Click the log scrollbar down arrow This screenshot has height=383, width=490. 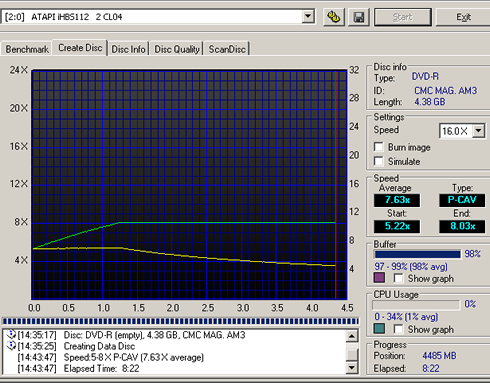point(352,368)
